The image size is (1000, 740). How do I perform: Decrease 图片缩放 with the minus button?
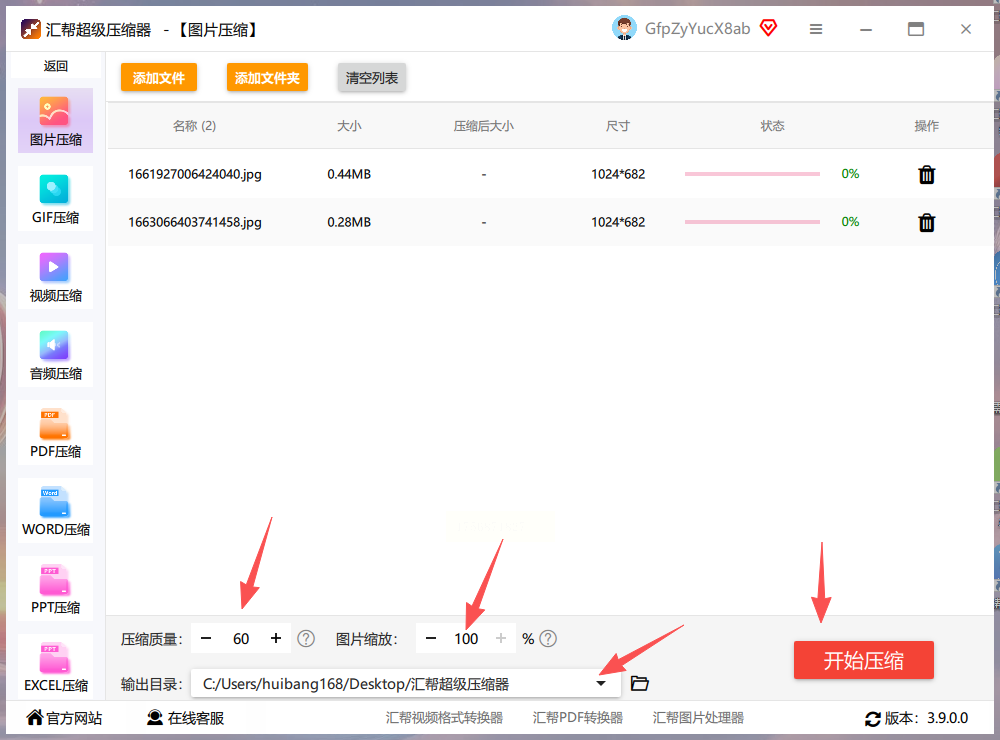coord(431,639)
